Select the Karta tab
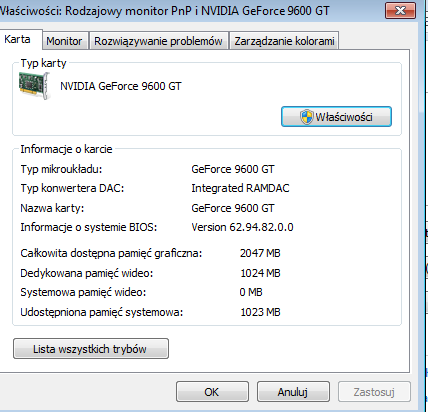This screenshot has height=412, width=428. coord(18,39)
